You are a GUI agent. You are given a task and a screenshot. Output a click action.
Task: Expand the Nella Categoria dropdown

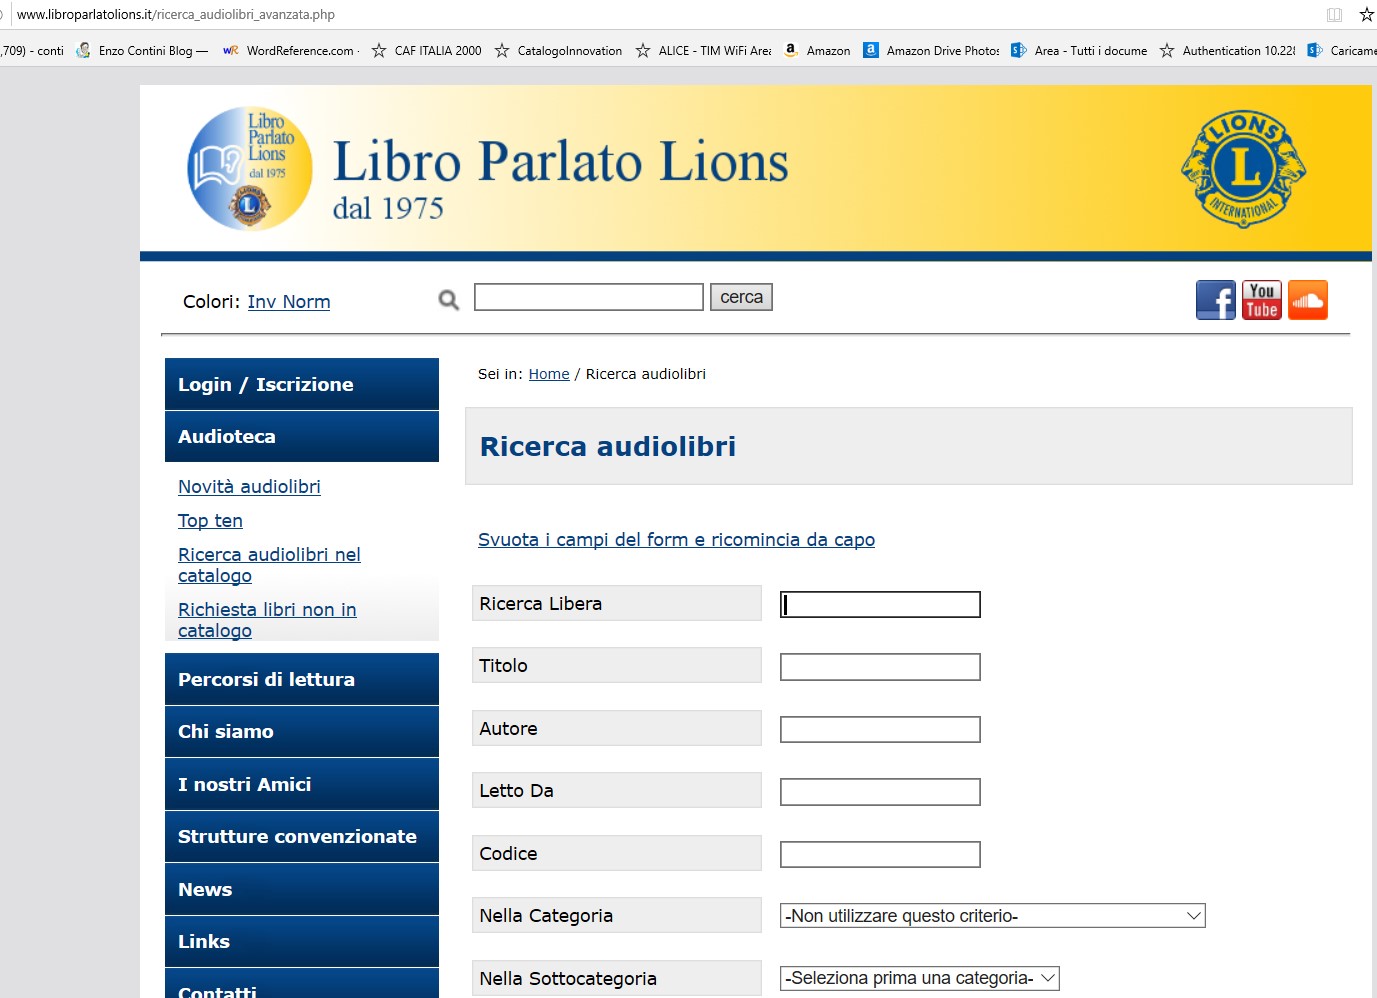pos(992,916)
